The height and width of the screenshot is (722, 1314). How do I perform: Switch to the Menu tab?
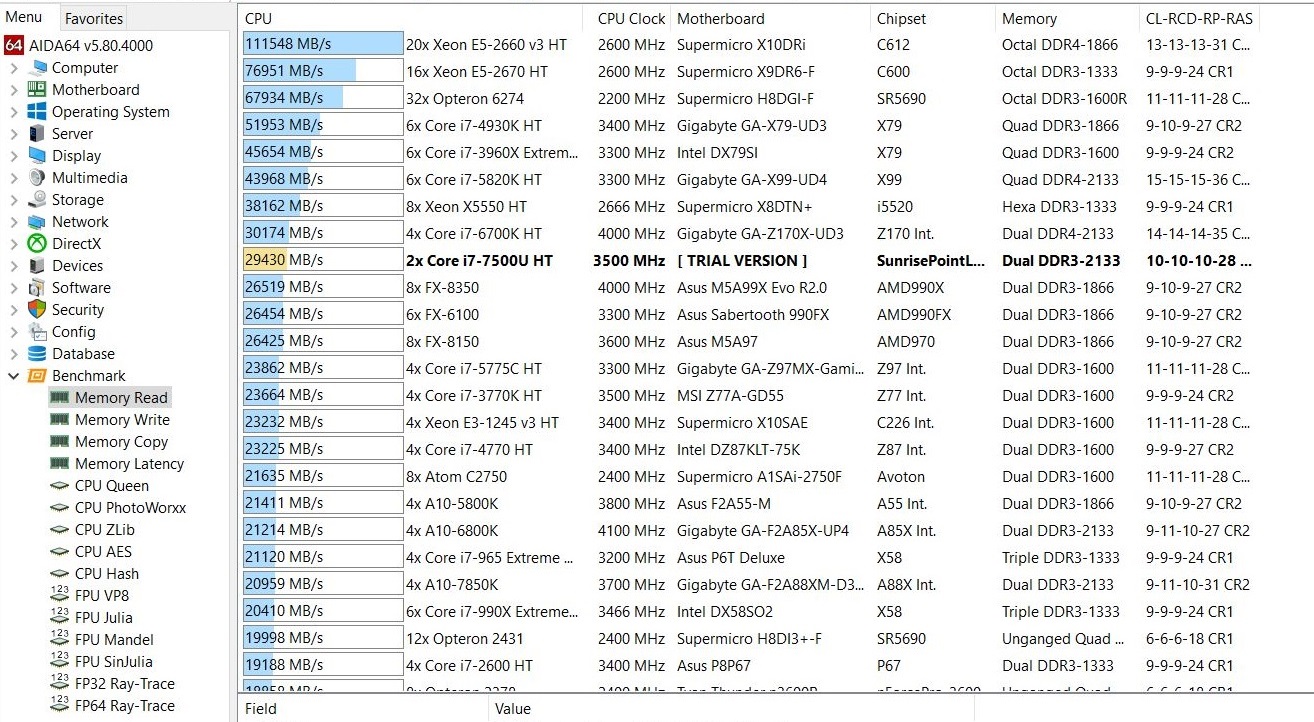[24, 17]
